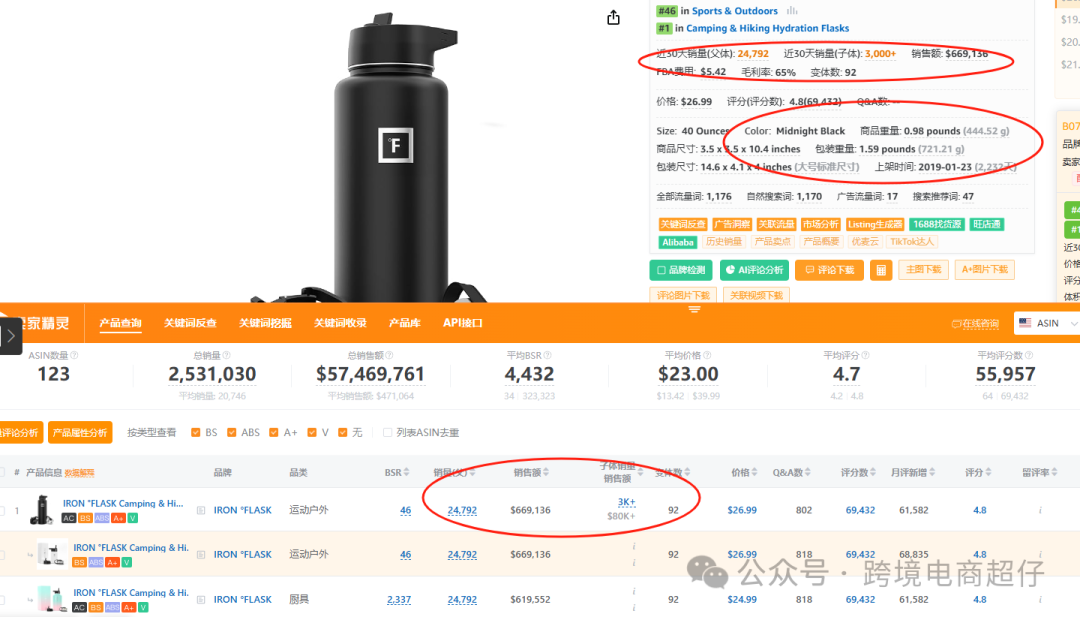
Task: Collapse the panel using the orange bar handle
Action: click(694, 309)
